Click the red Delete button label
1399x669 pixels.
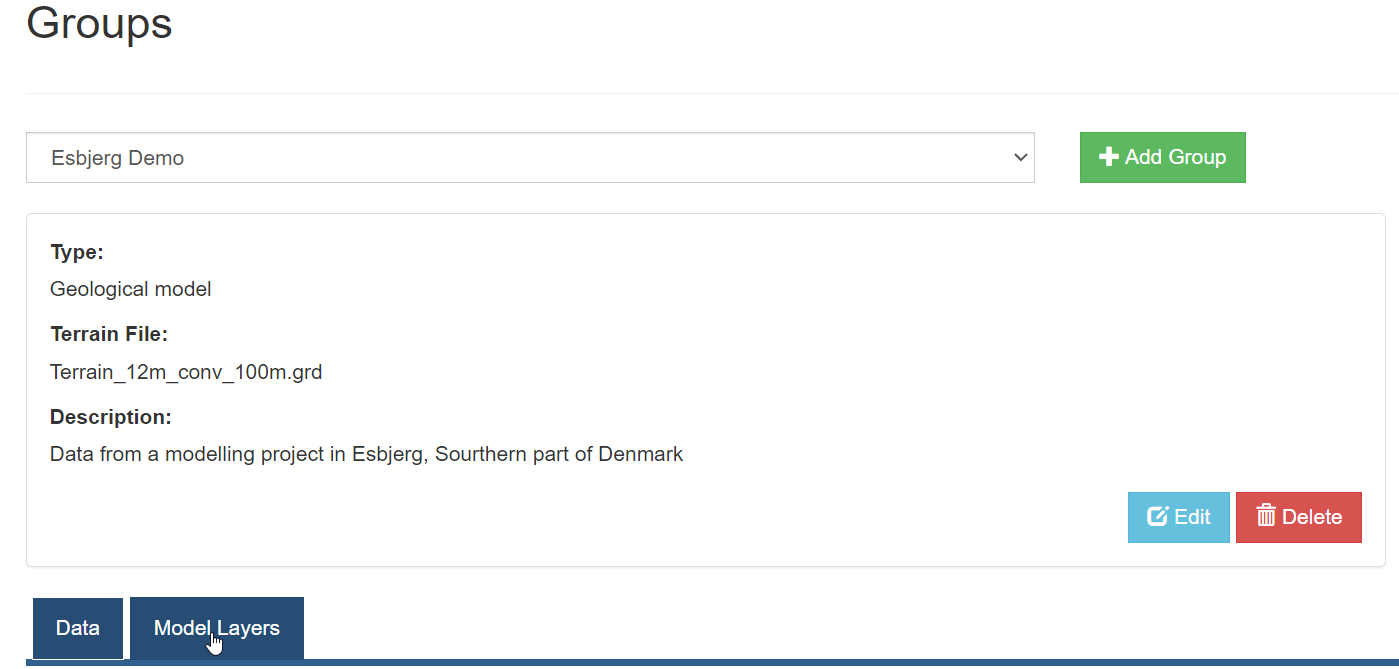(x=1312, y=517)
